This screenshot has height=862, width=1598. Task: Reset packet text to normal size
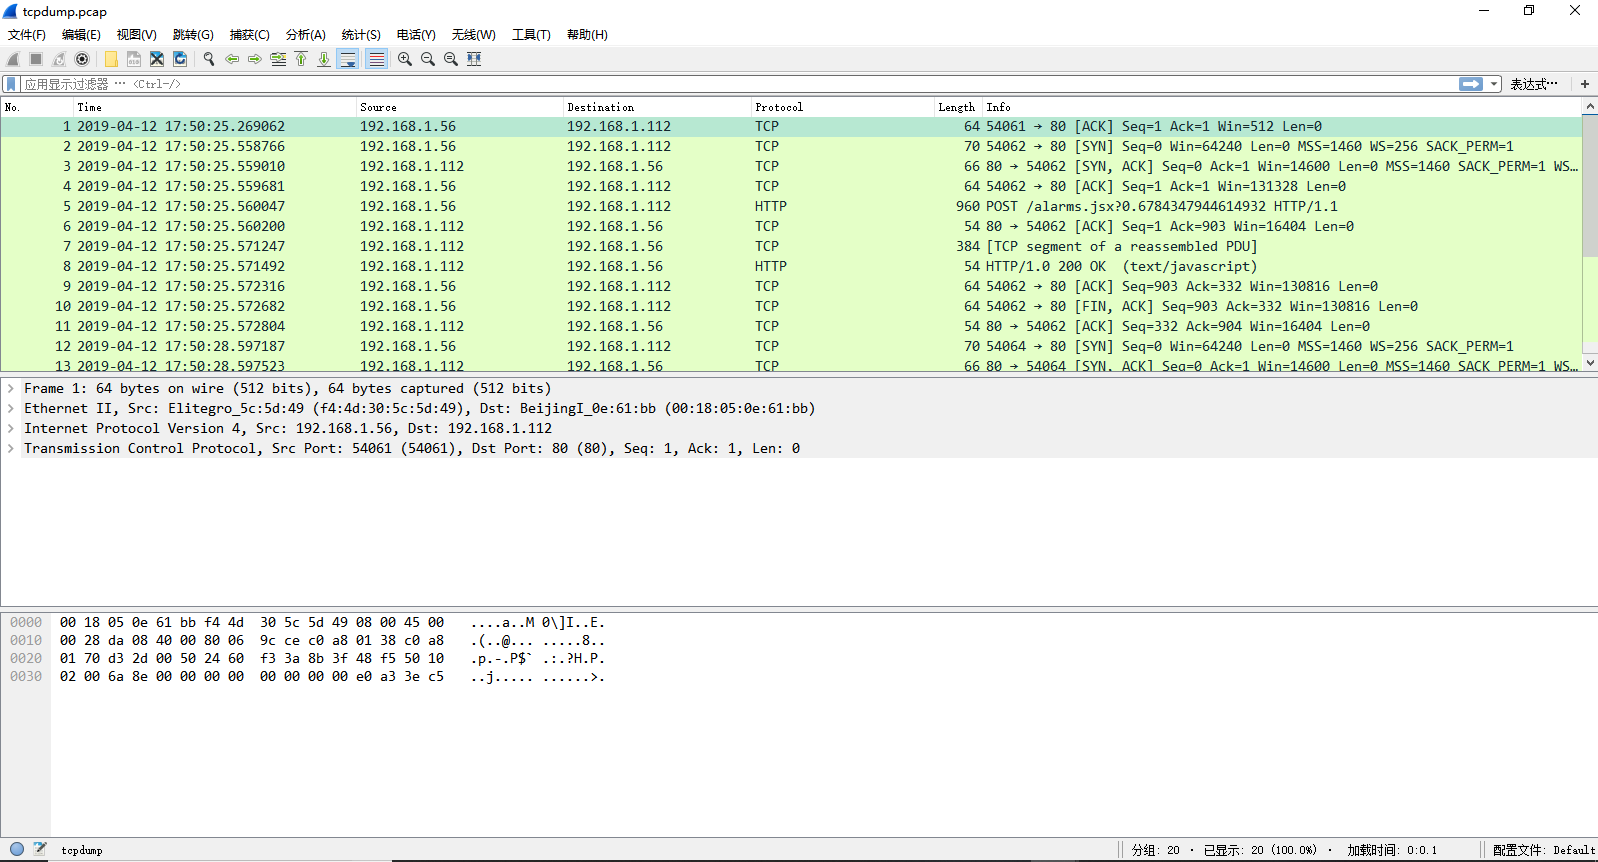tap(451, 59)
